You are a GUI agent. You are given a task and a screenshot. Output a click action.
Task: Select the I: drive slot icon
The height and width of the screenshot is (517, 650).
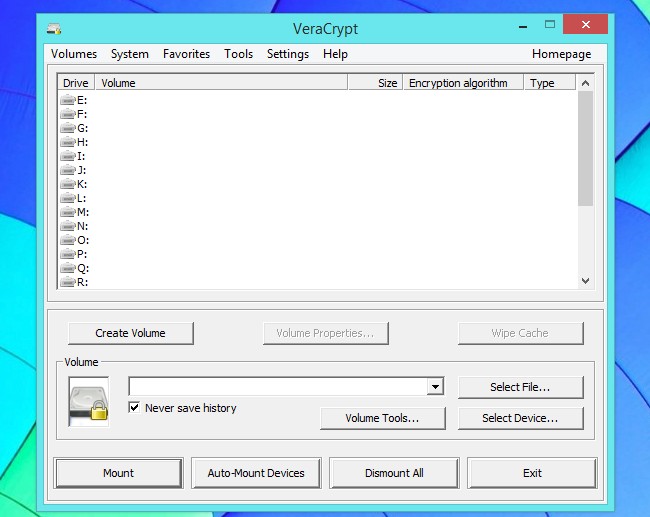coord(68,156)
